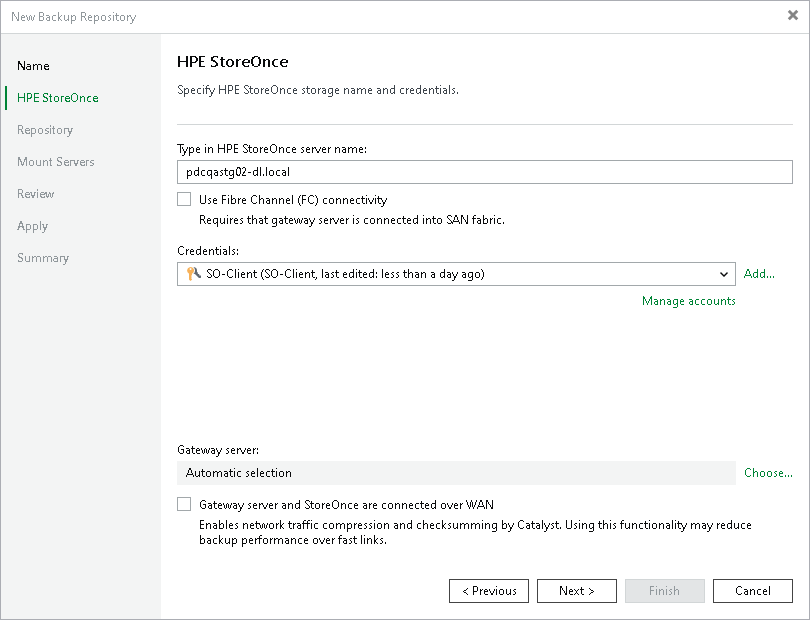This screenshot has height=620, width=810.
Task: Click 'Enables network traffic compression' description text
Action: click(x=475, y=533)
